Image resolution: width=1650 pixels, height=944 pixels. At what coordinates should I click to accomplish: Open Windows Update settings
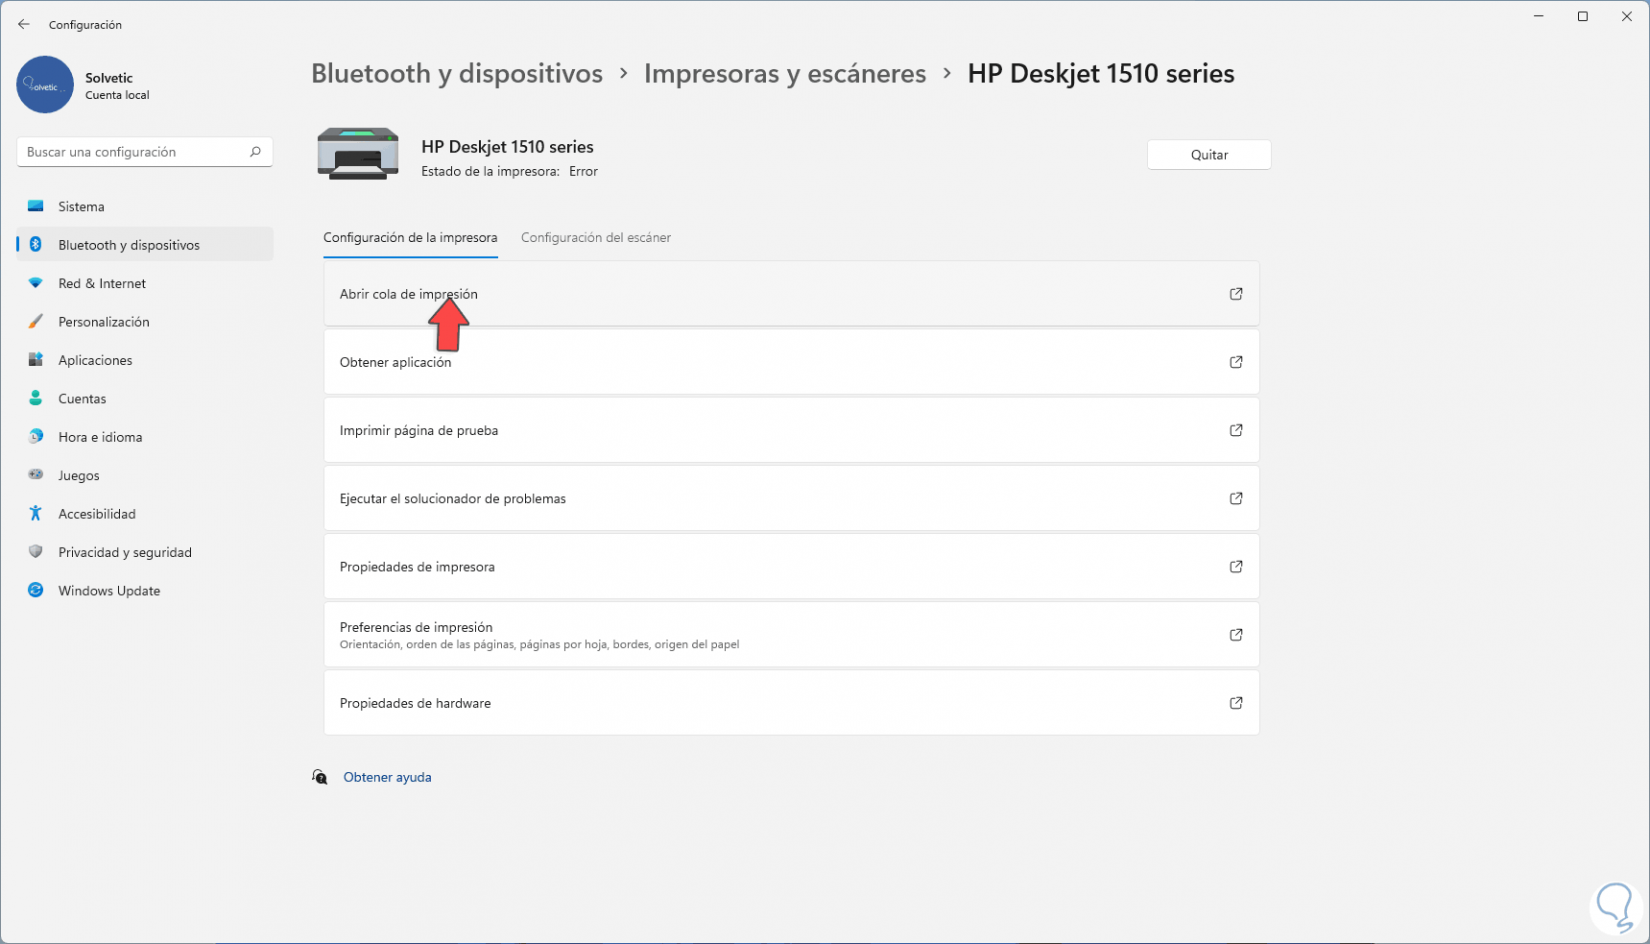pyautogui.click(x=145, y=590)
